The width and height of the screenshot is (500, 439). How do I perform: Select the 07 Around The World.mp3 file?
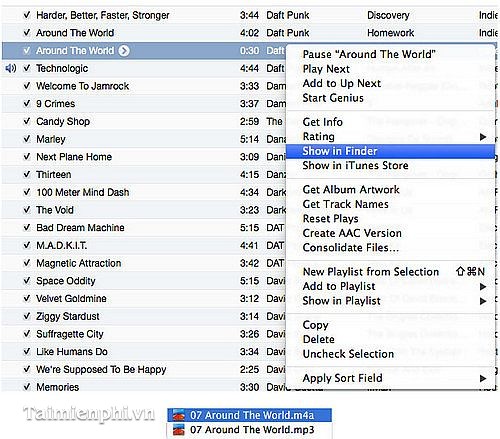[249, 430]
